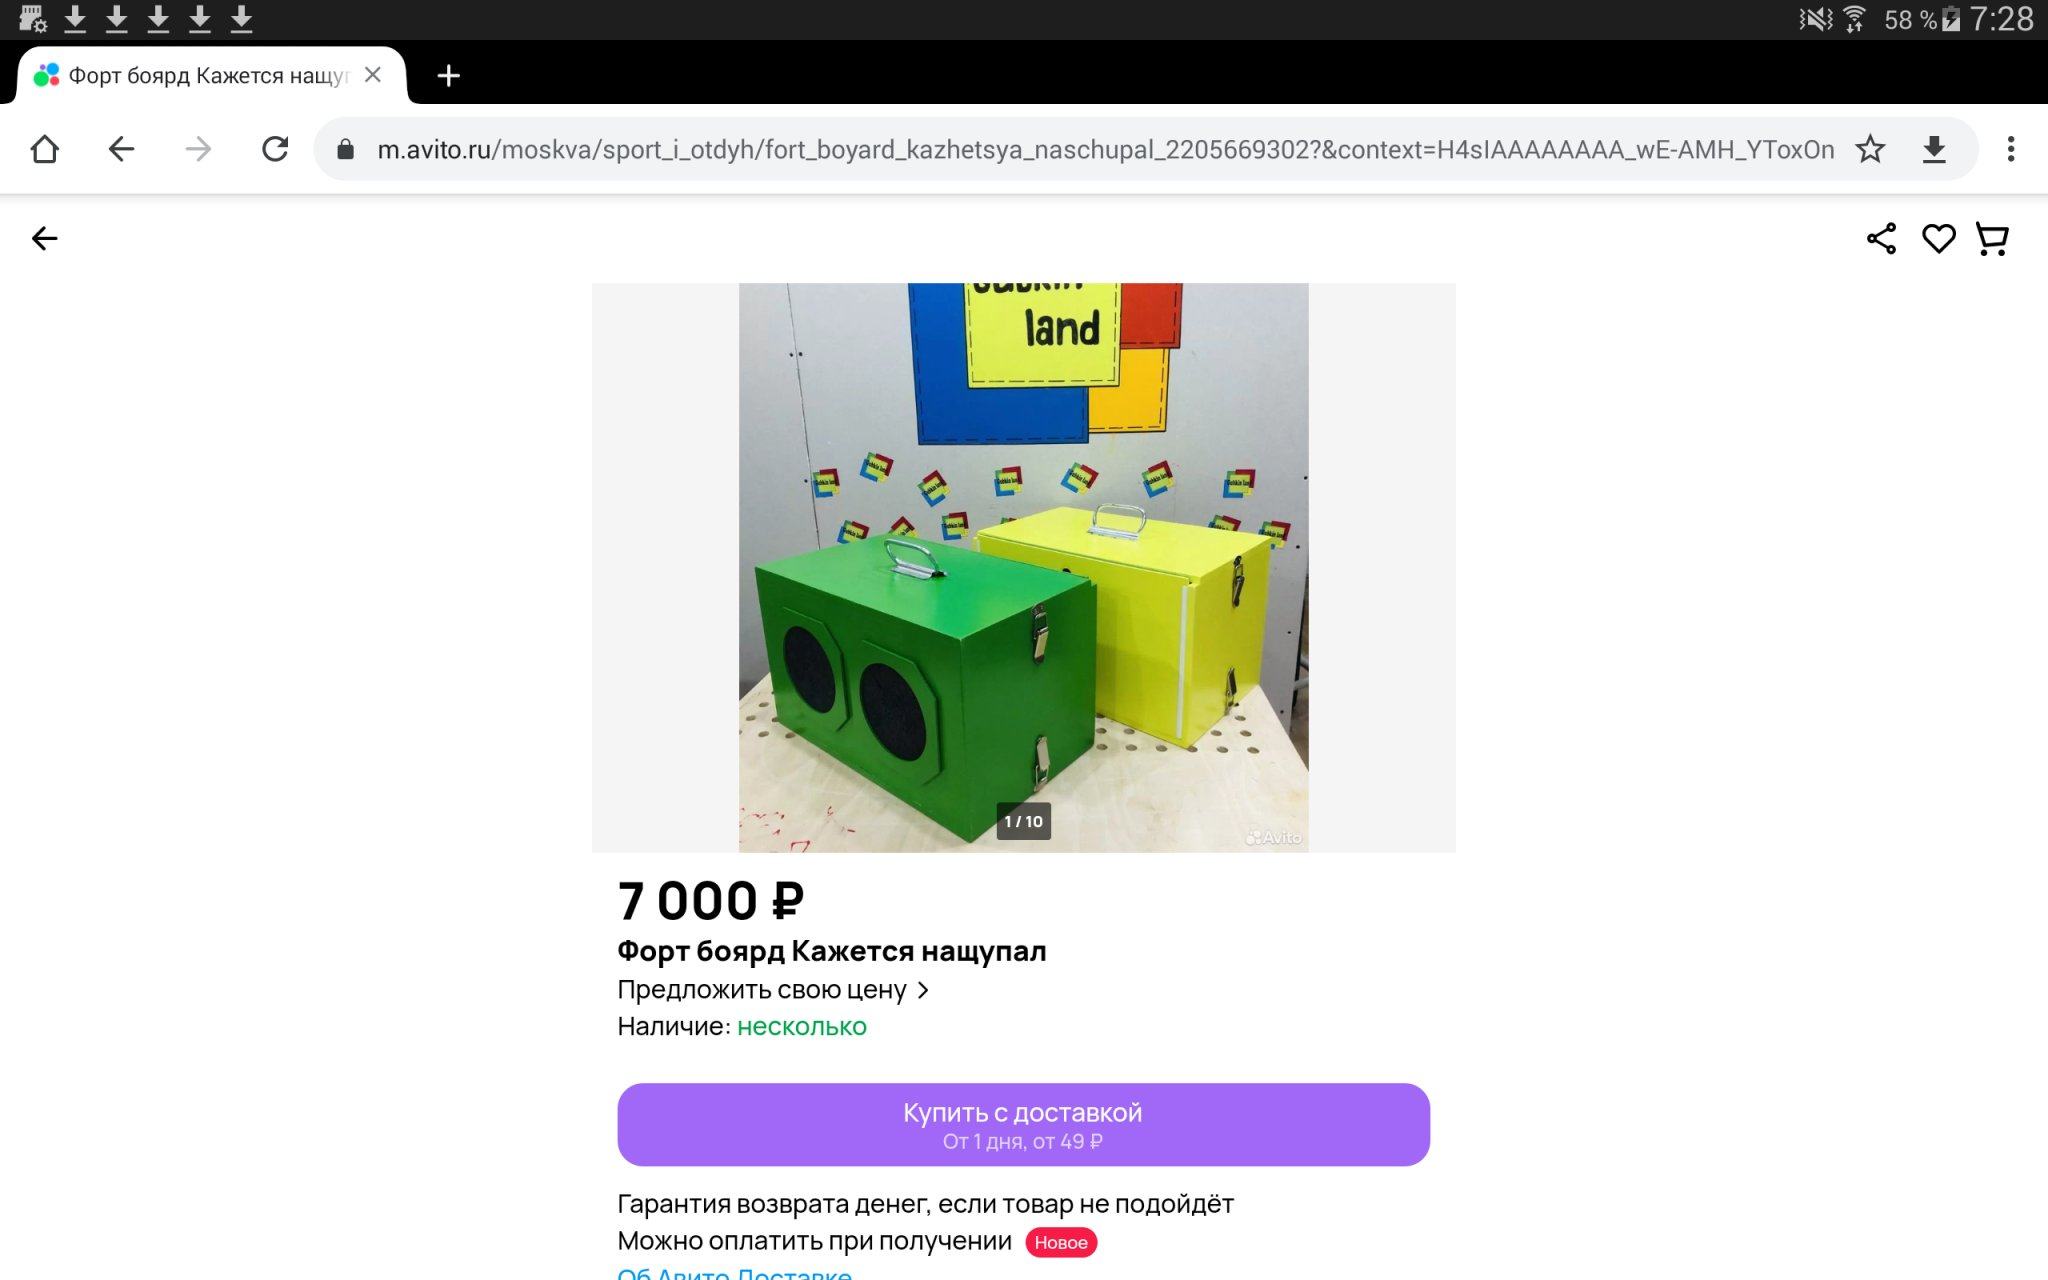Share the listing via share icon
Image resolution: width=2048 pixels, height=1280 pixels.
(1881, 239)
